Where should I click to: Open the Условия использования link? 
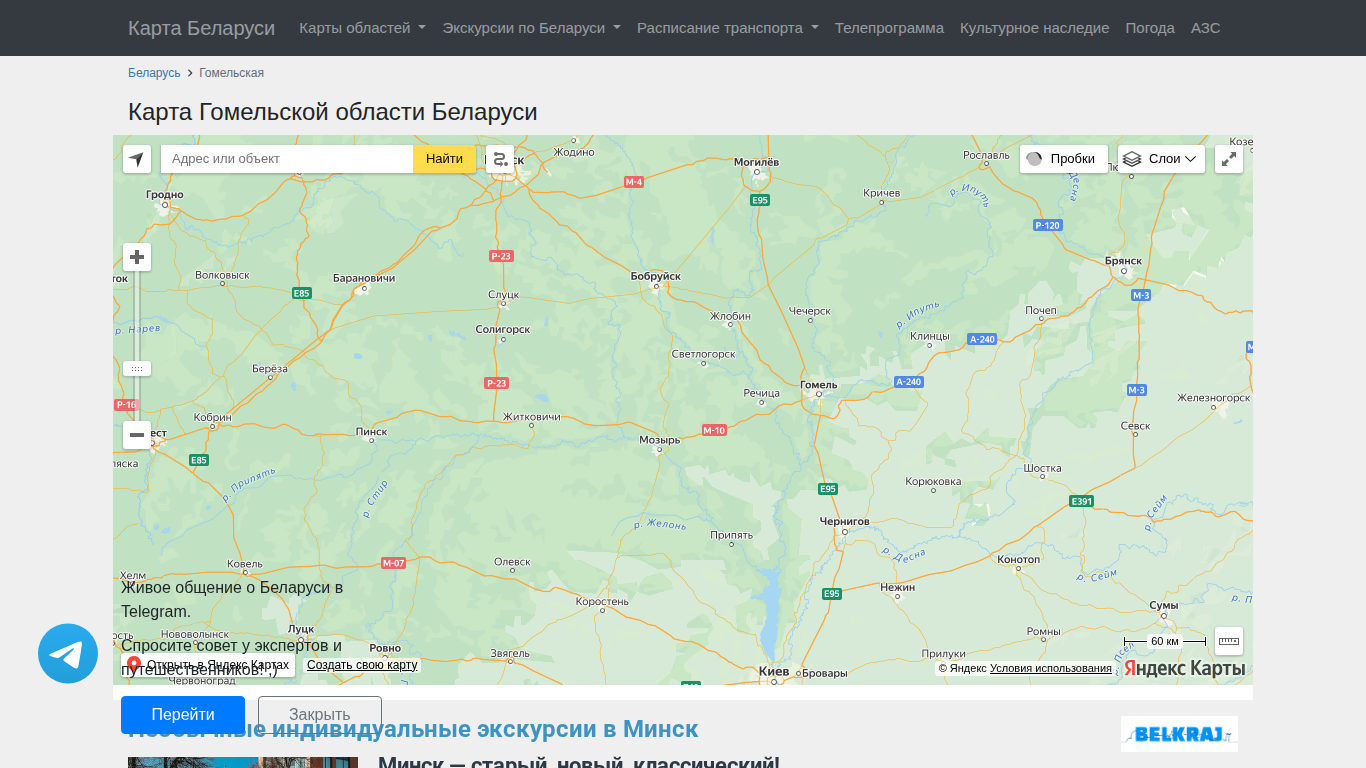pos(1051,668)
